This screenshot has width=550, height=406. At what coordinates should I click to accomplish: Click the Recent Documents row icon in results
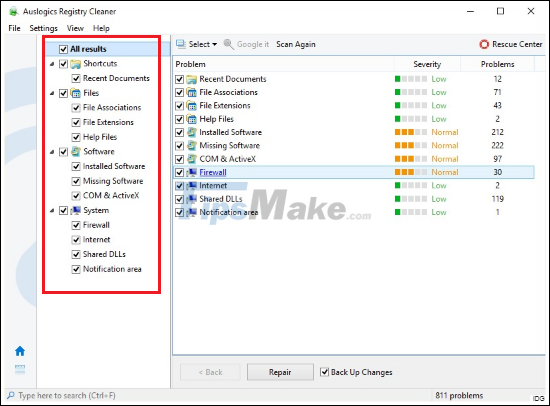pos(192,79)
